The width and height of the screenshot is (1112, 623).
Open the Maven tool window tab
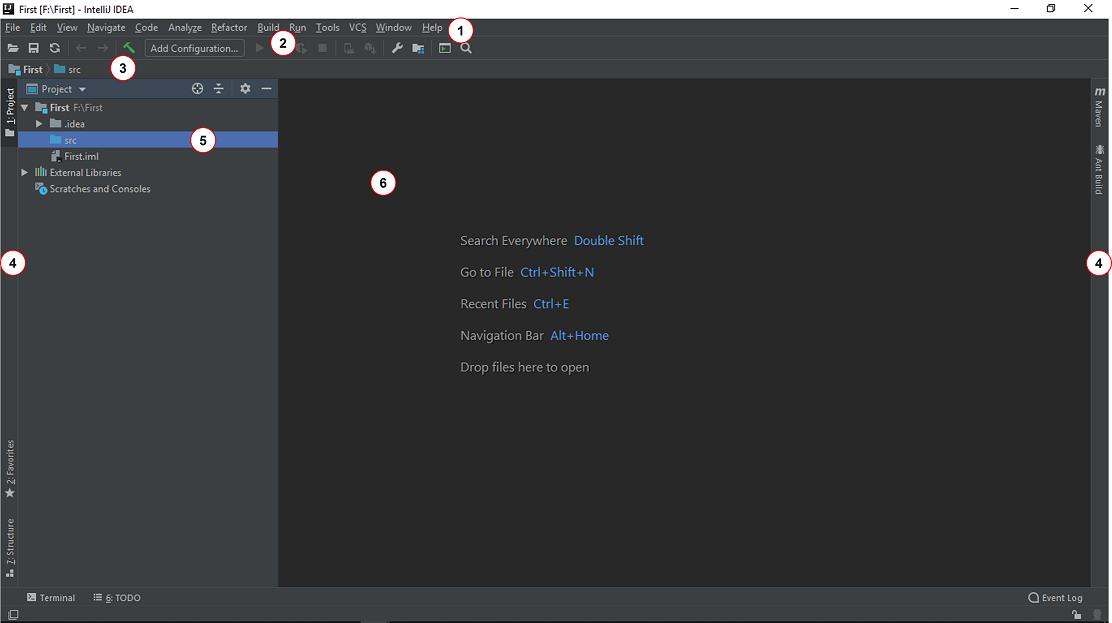1099,107
